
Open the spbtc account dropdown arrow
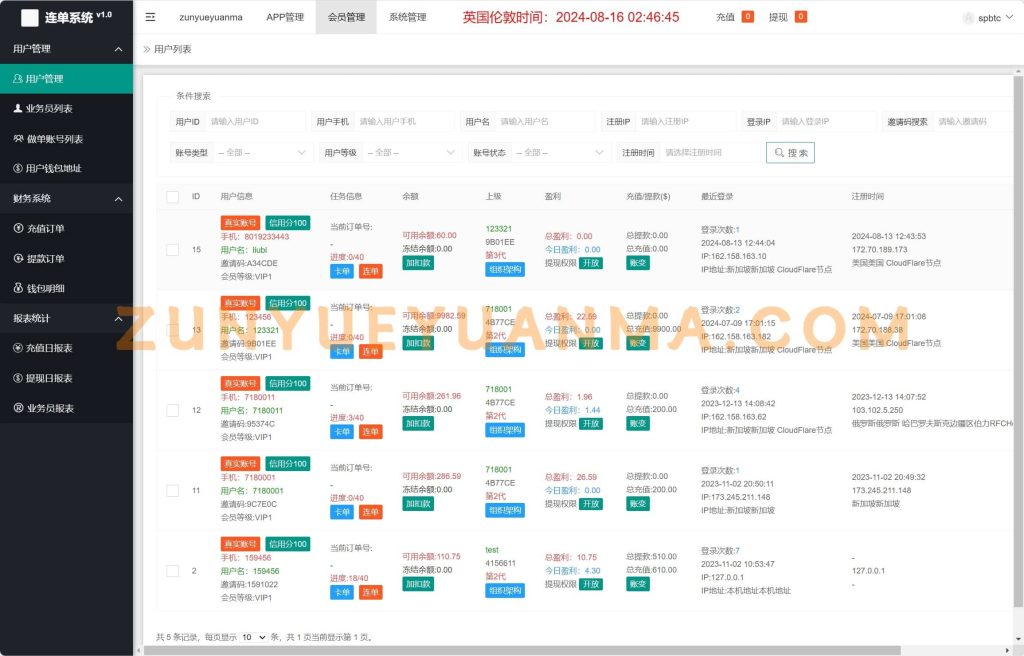tap(1009, 18)
